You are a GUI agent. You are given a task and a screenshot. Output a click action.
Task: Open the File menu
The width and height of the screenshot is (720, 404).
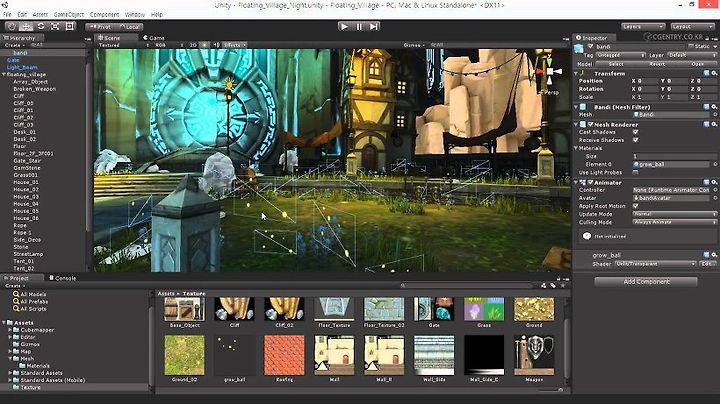(7, 15)
